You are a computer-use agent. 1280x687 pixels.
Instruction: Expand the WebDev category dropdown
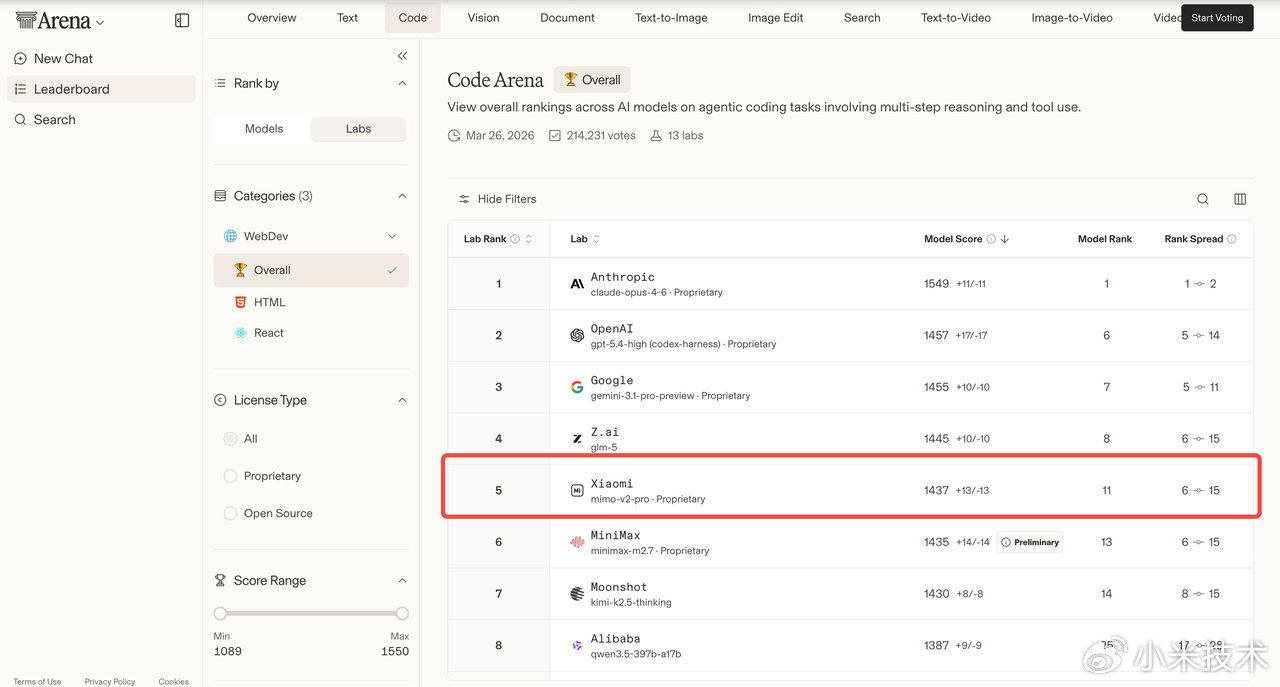[392, 236]
